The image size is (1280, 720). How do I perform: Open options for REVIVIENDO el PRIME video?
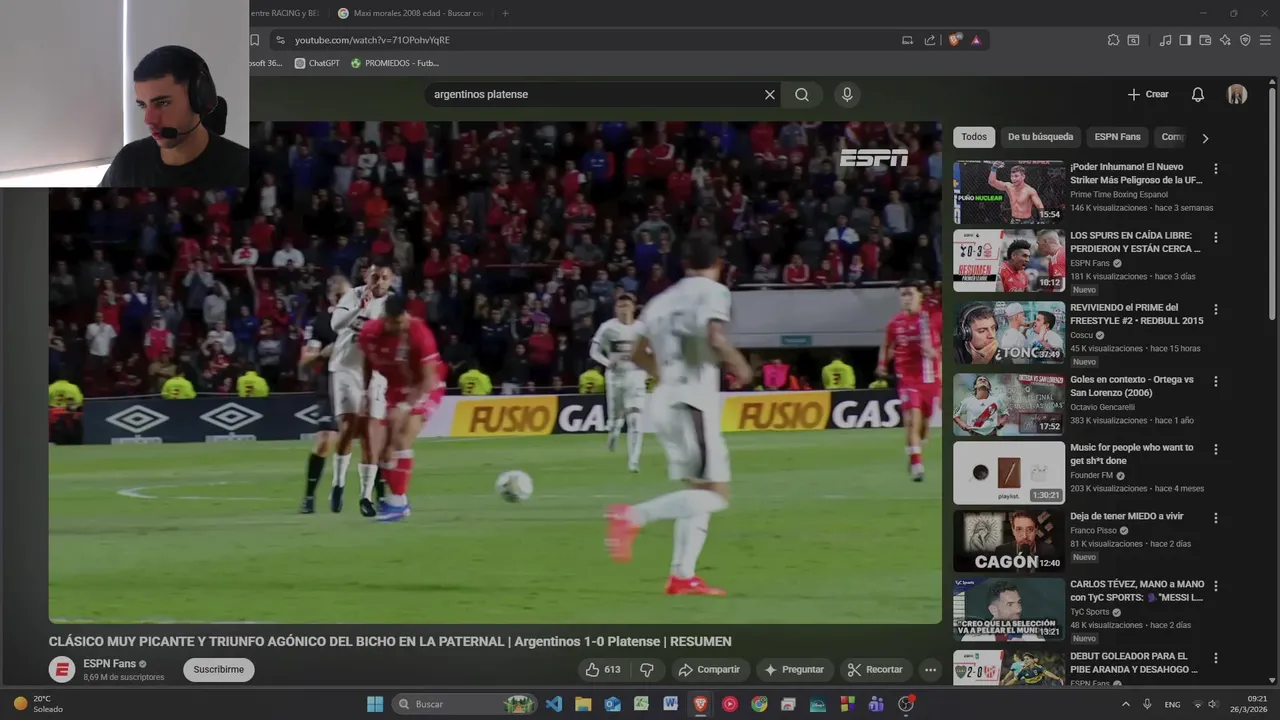1216,310
